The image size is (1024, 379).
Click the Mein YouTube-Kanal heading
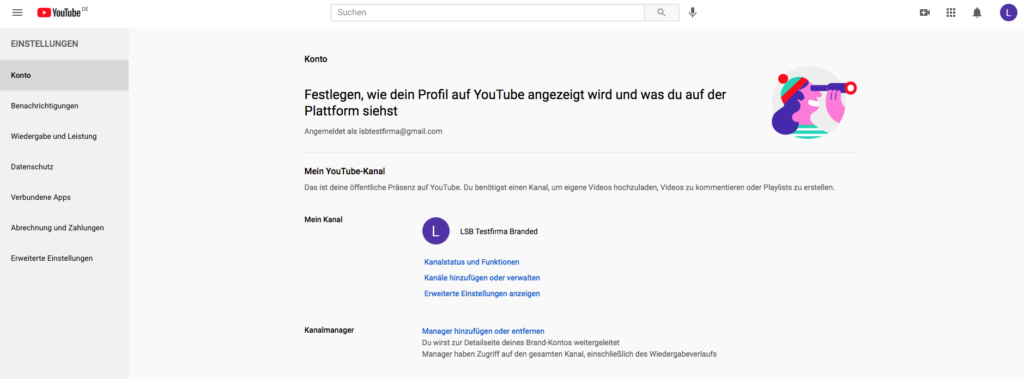click(x=345, y=171)
